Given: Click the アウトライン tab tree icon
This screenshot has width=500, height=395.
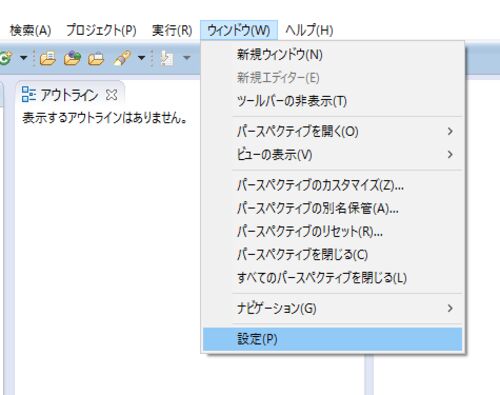Looking at the screenshot, I should tap(29, 94).
